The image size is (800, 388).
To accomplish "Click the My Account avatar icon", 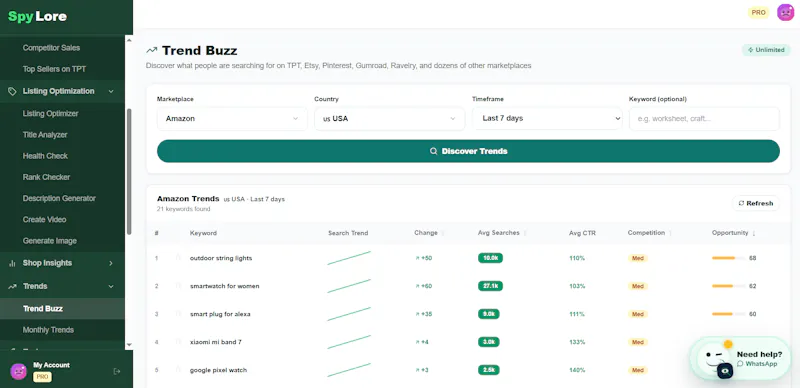I will coord(18,371).
